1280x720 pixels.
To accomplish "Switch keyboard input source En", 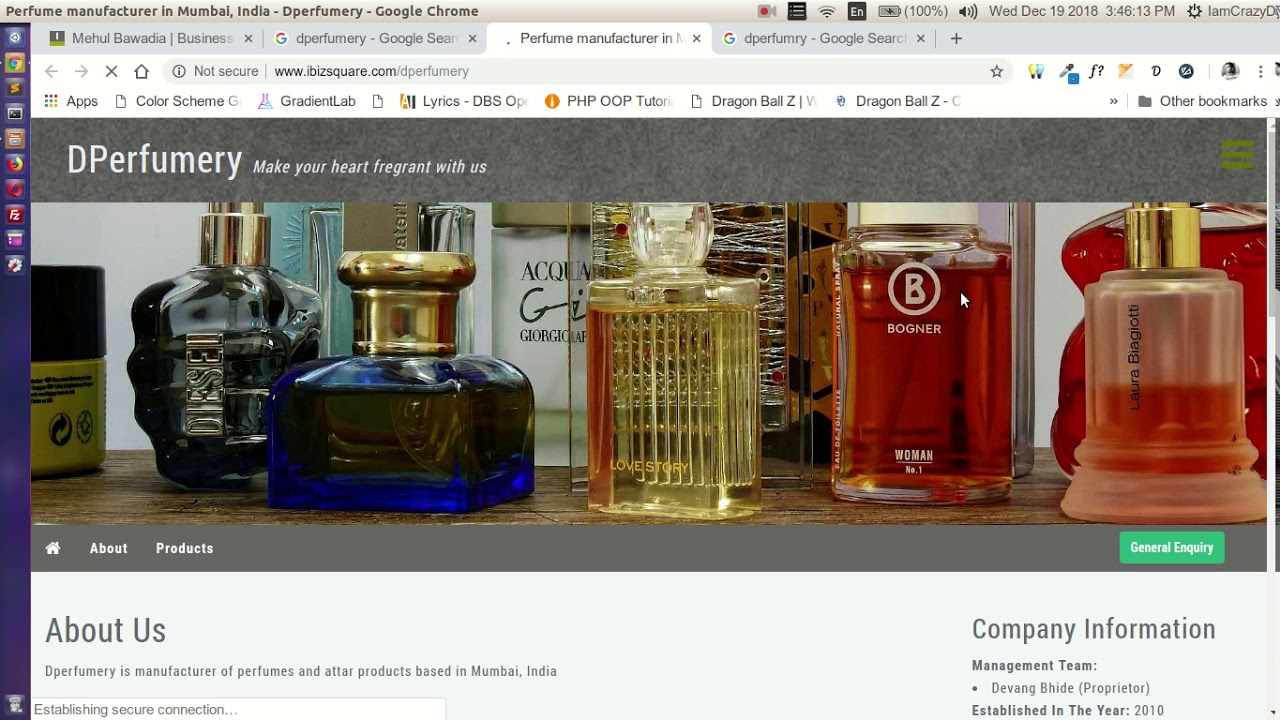I will coord(857,11).
